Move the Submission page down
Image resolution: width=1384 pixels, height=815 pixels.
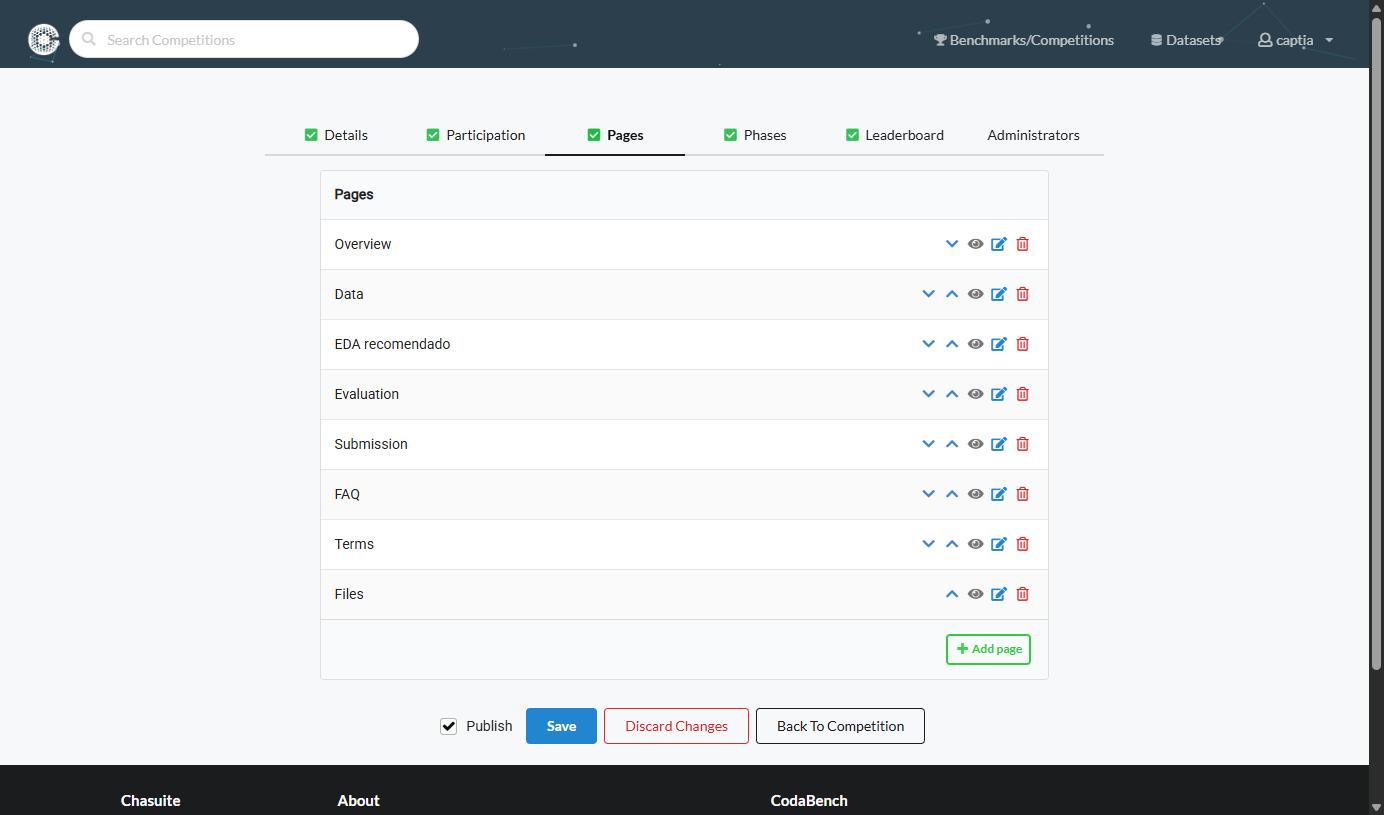pos(928,444)
